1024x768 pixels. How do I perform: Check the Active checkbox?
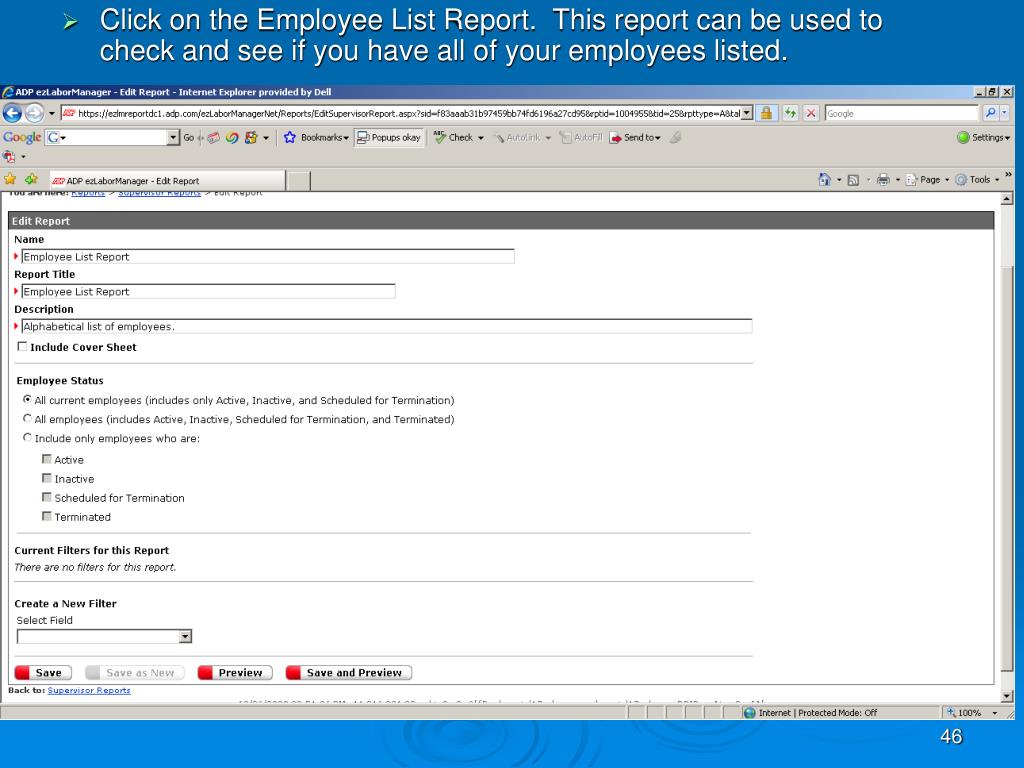click(46, 459)
